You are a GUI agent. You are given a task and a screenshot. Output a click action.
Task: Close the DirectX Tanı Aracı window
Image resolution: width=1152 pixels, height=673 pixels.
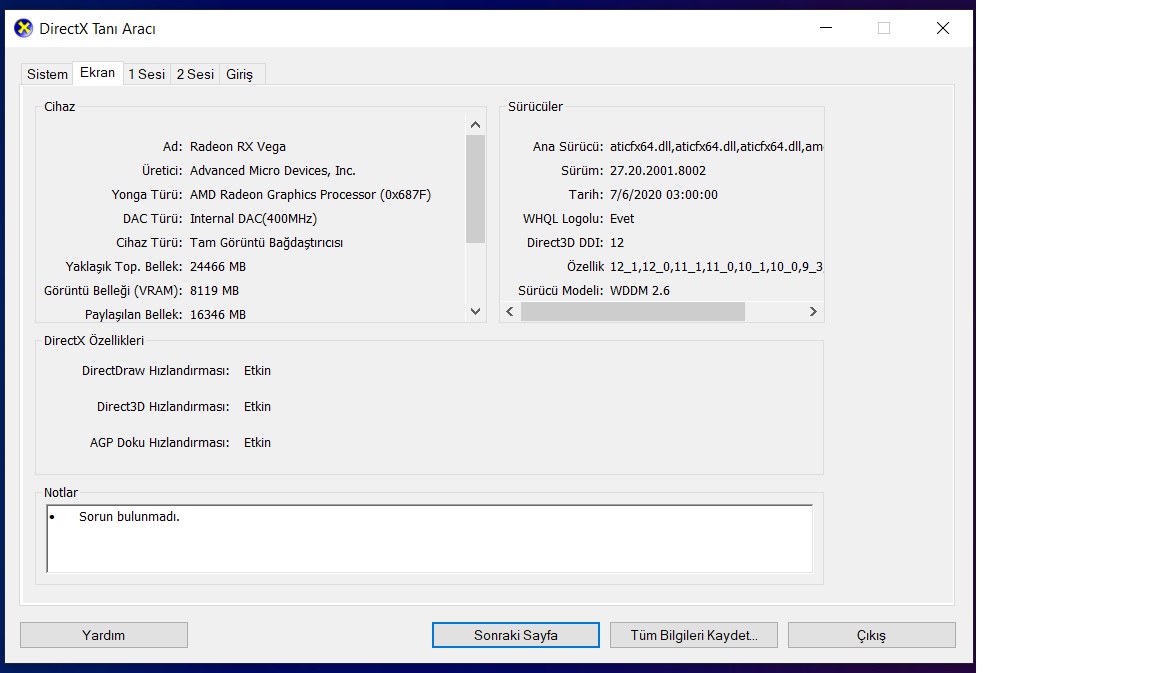[x=943, y=28]
